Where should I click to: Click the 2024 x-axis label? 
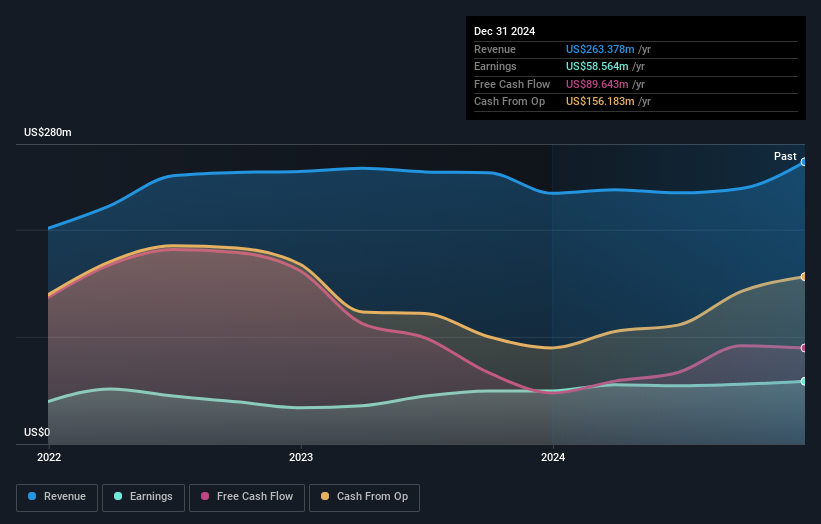coord(553,458)
